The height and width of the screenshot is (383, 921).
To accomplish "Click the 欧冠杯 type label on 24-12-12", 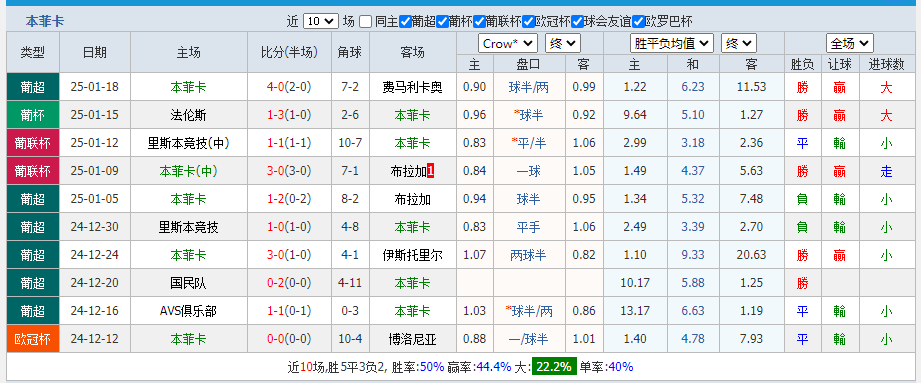I will click(33, 339).
